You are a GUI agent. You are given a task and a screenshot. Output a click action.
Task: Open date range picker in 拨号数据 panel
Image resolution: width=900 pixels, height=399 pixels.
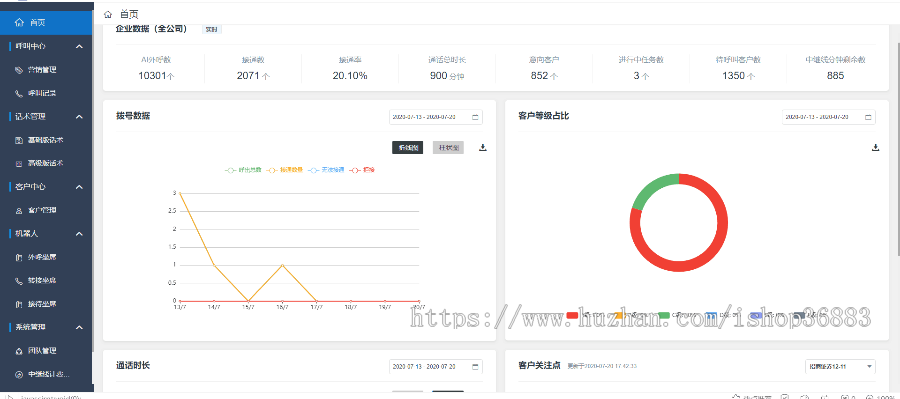click(436, 117)
